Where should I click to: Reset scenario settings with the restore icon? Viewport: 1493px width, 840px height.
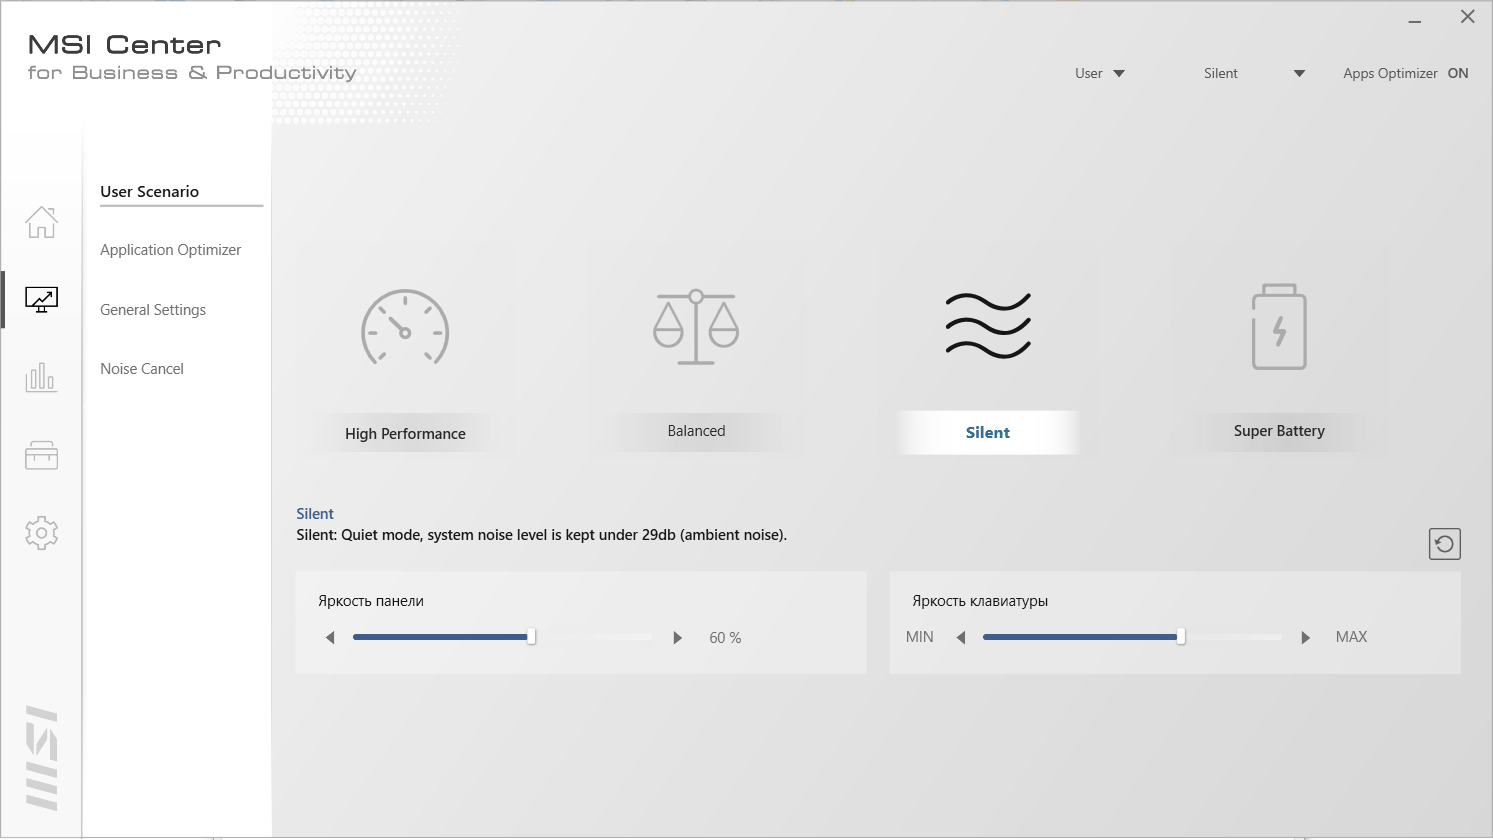pos(1444,544)
